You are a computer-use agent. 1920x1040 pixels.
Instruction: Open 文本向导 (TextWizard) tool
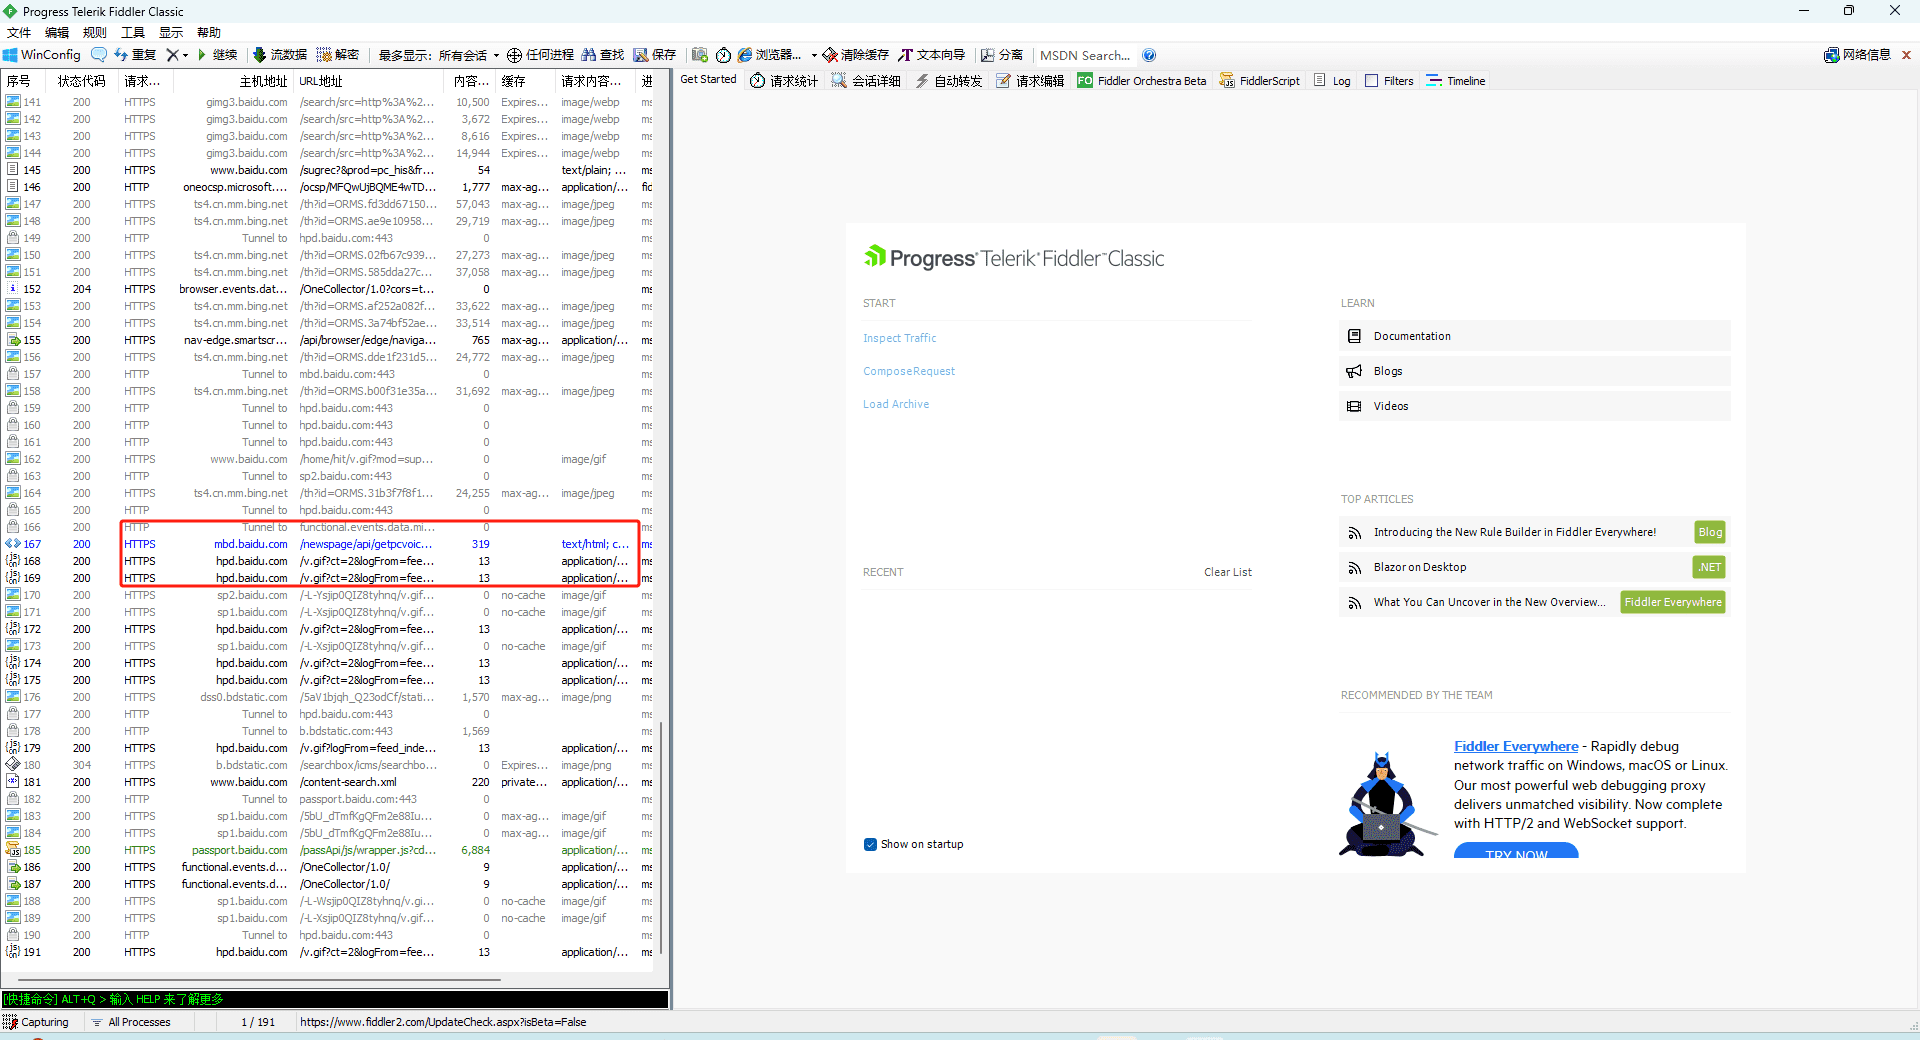pyautogui.click(x=932, y=55)
